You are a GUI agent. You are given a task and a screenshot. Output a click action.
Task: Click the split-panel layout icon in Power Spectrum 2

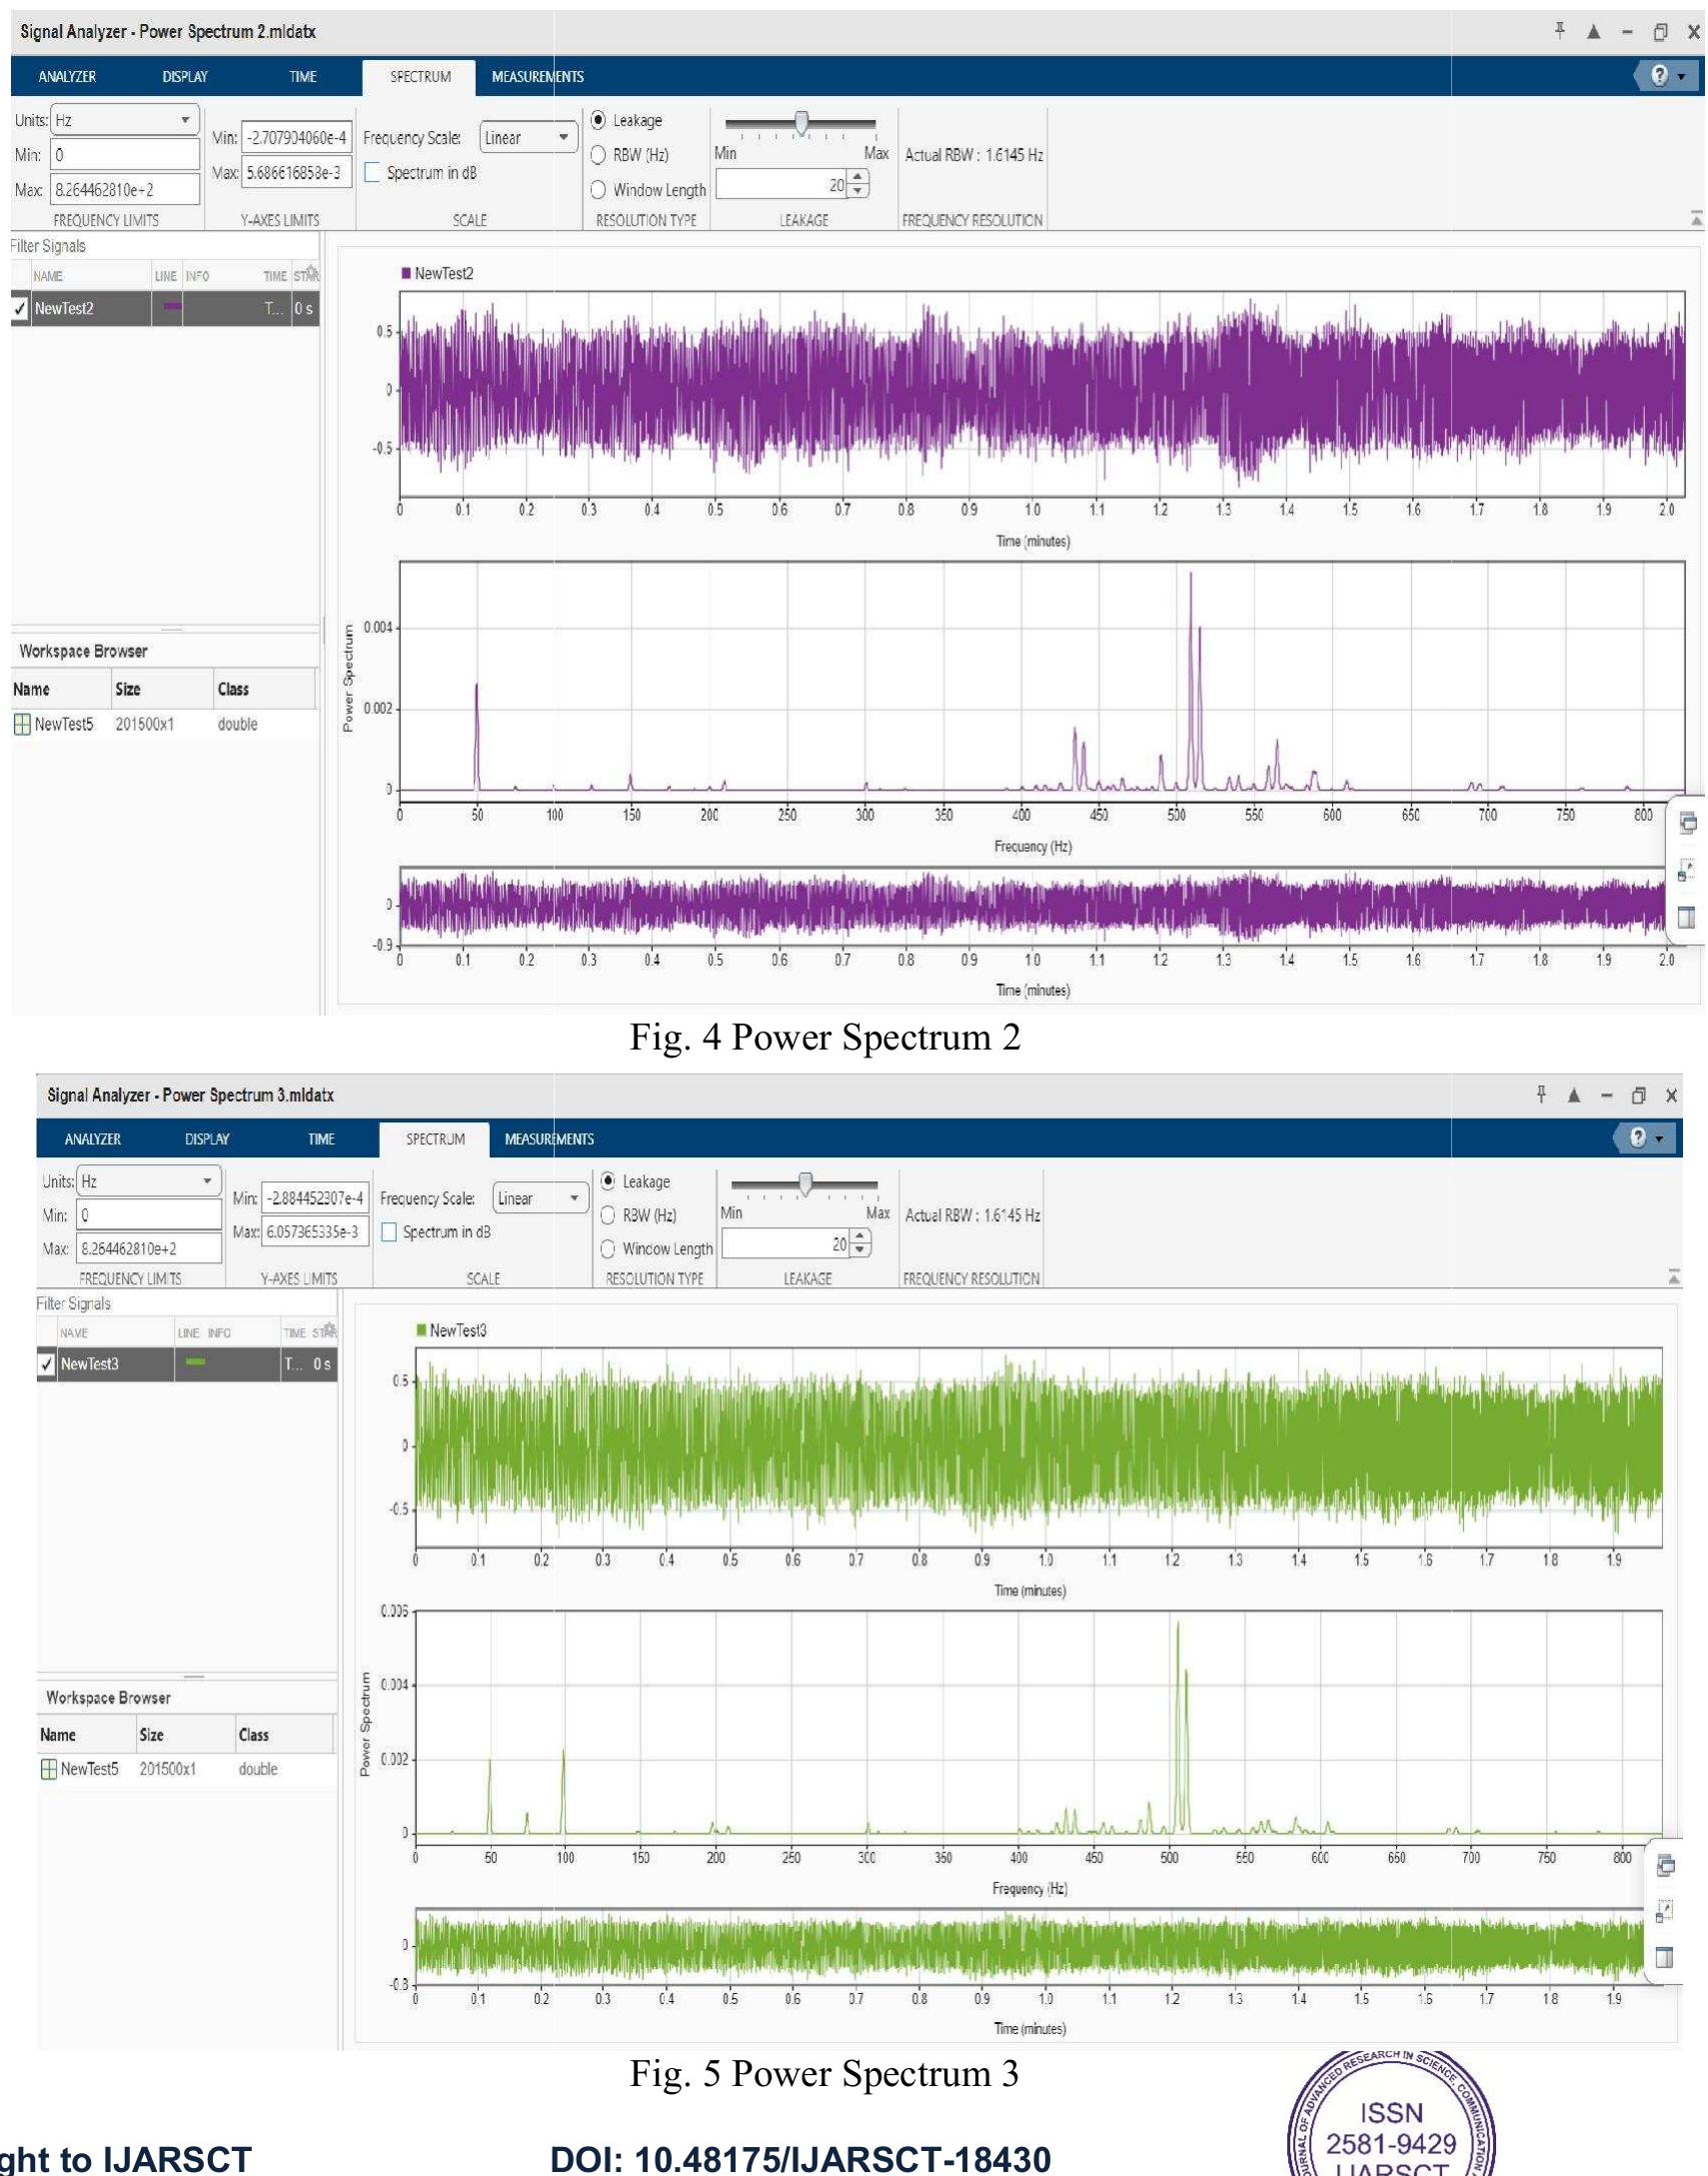coord(1687,917)
